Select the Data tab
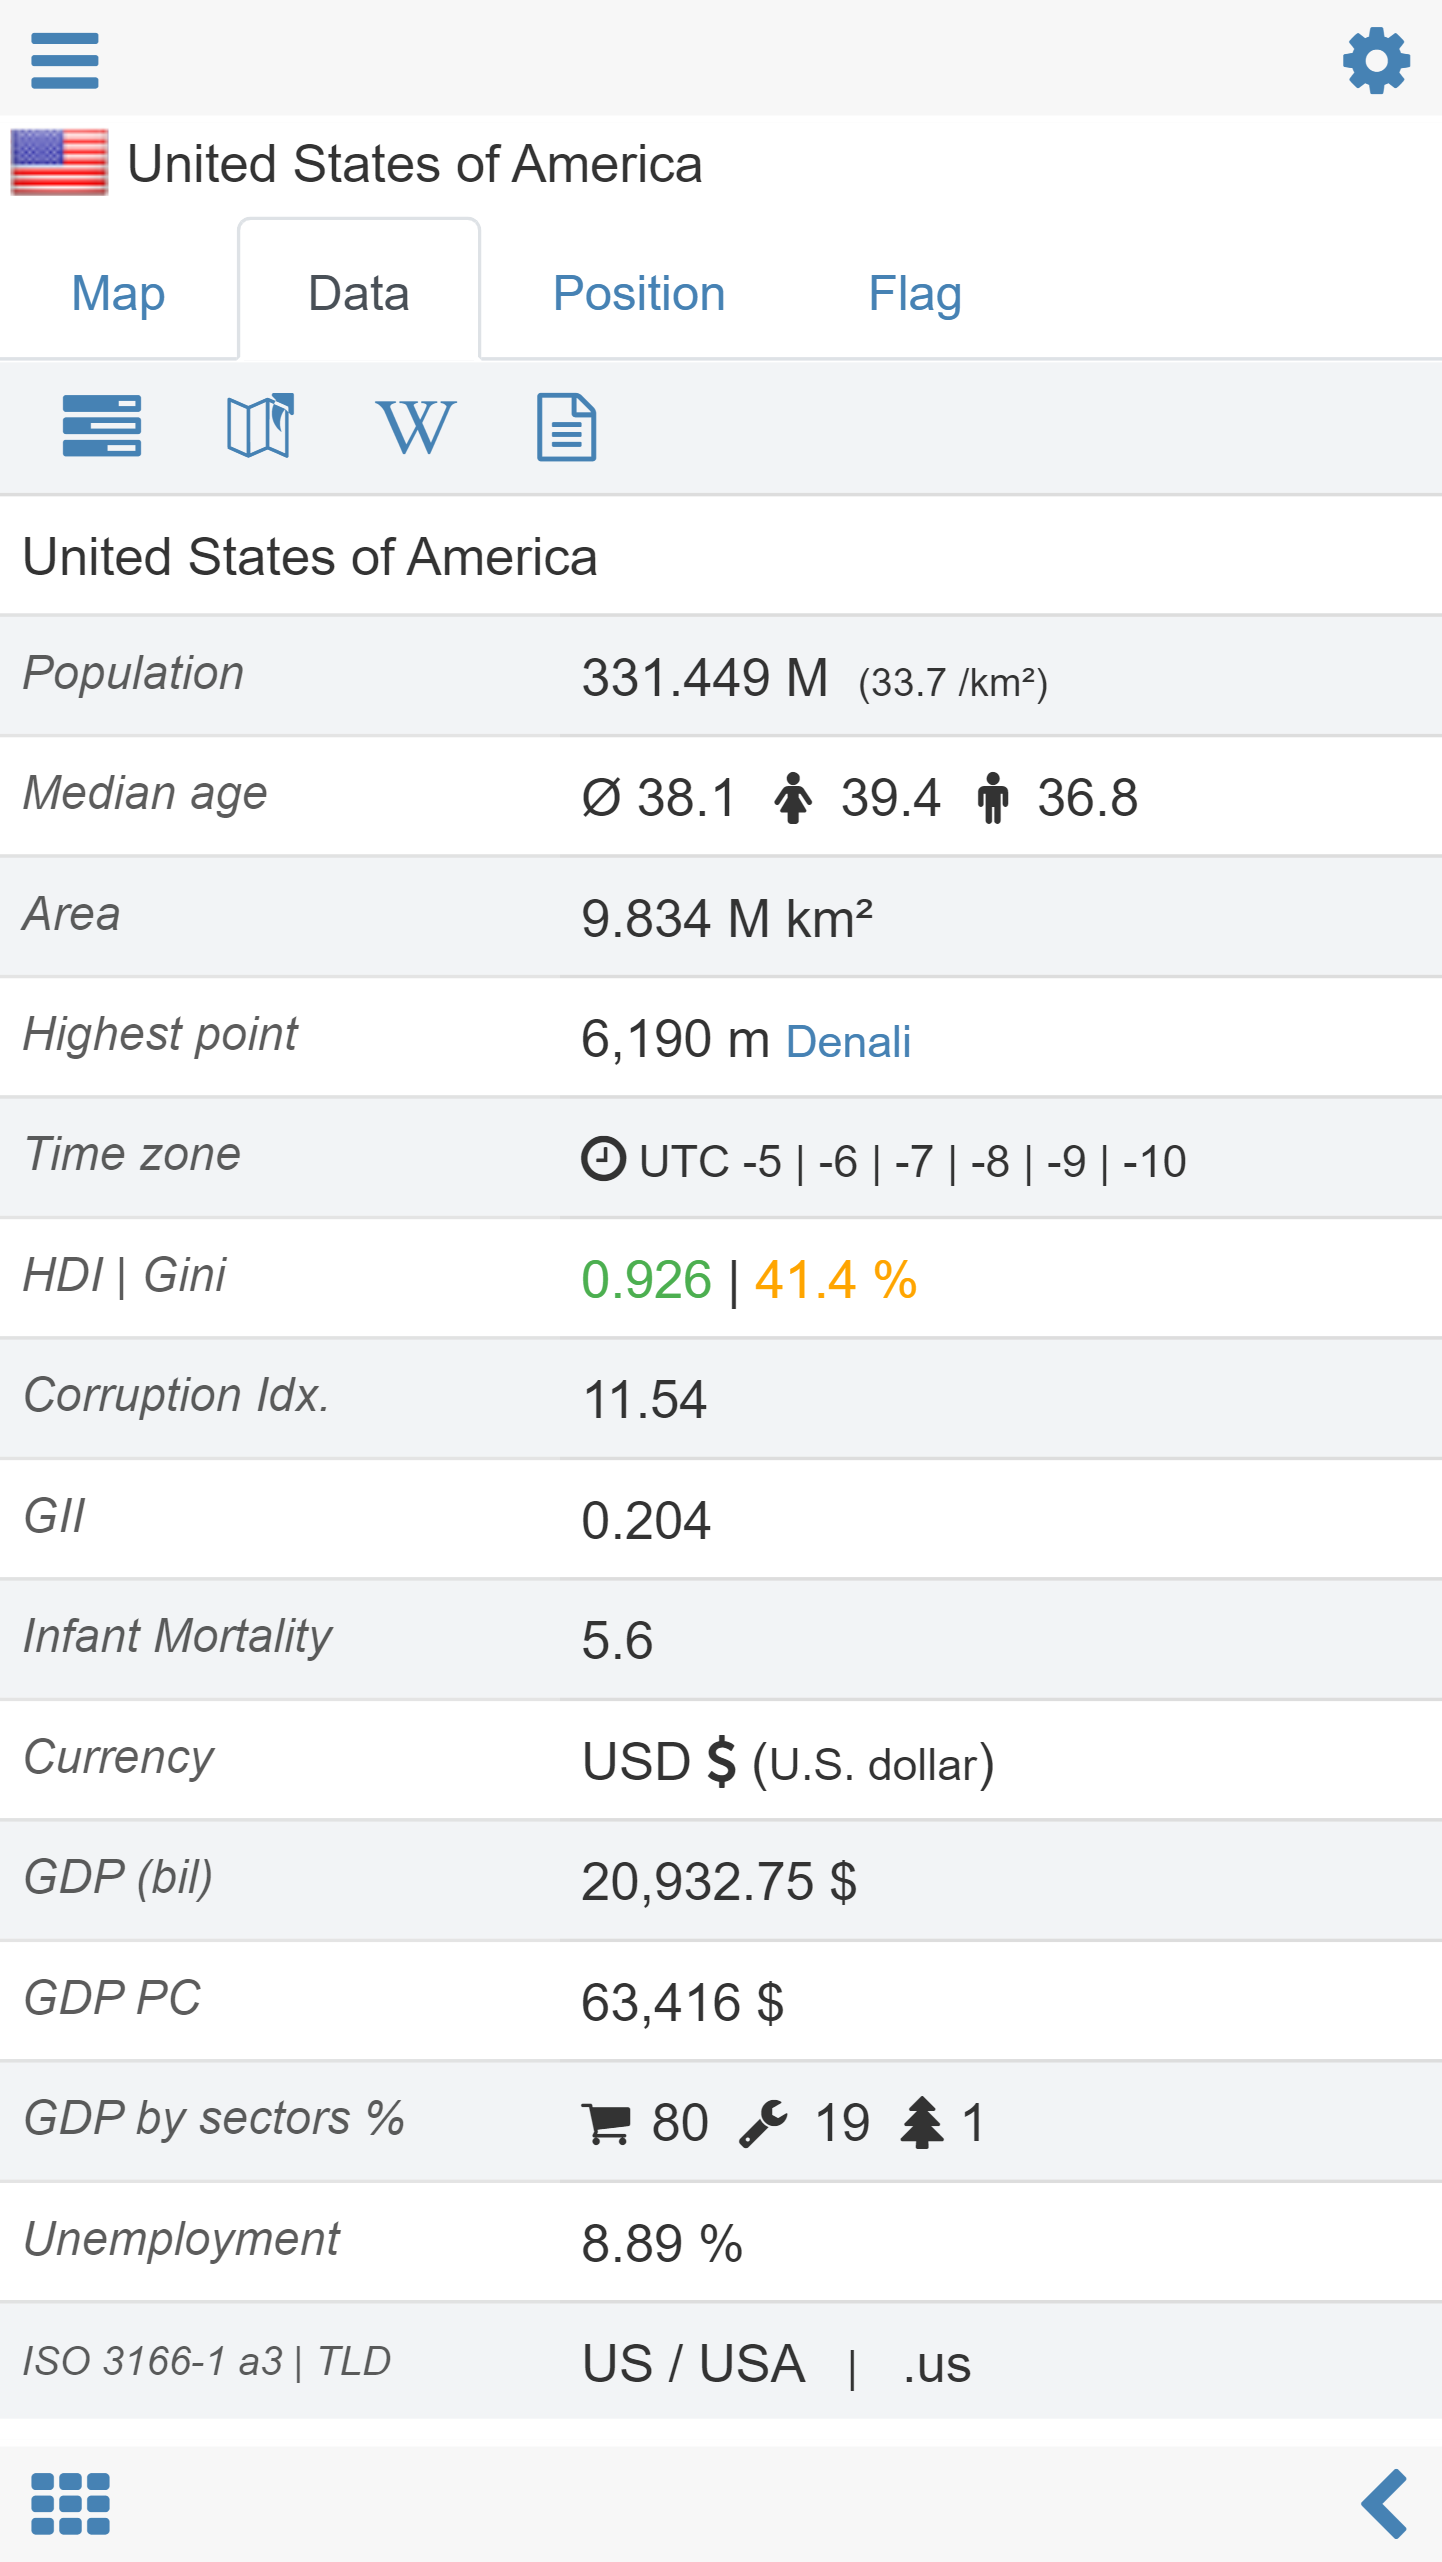Image resolution: width=1442 pixels, height=2562 pixels. 358,293
